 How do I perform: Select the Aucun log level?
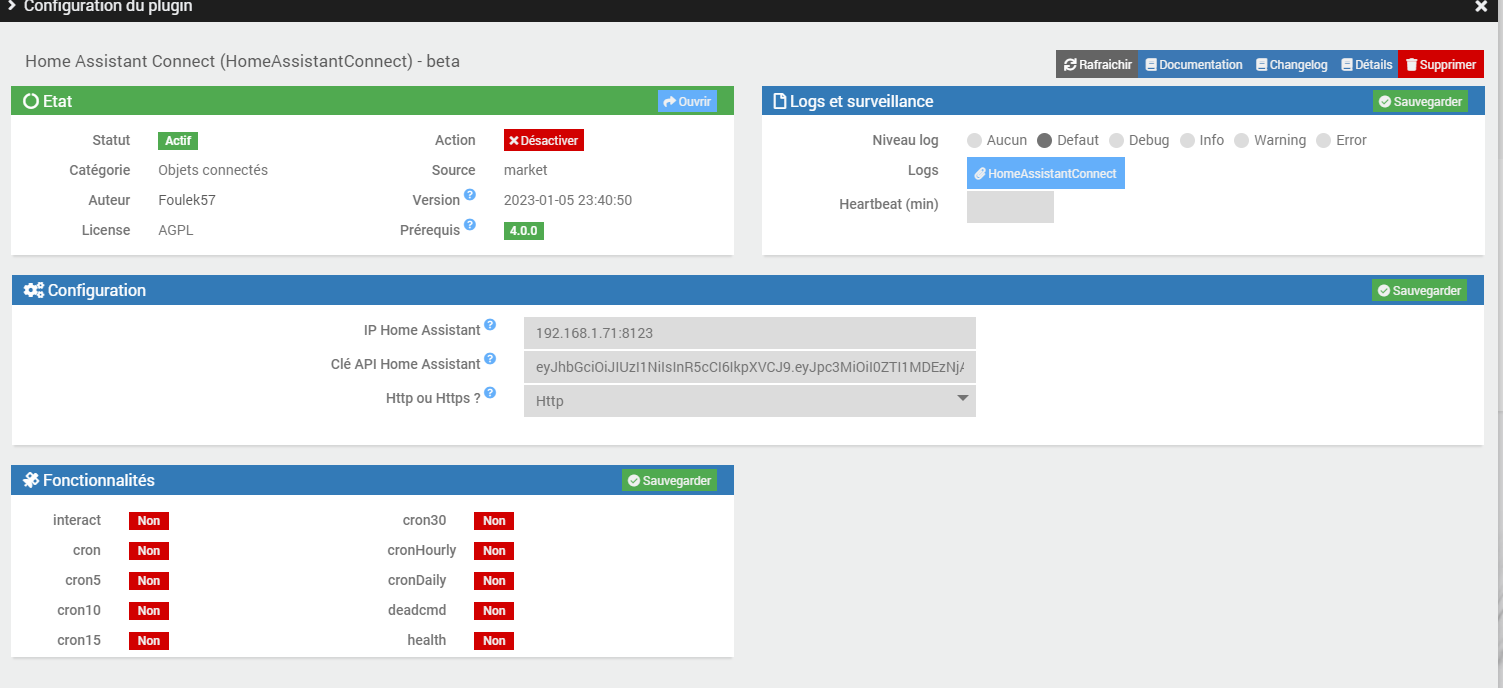point(974,140)
